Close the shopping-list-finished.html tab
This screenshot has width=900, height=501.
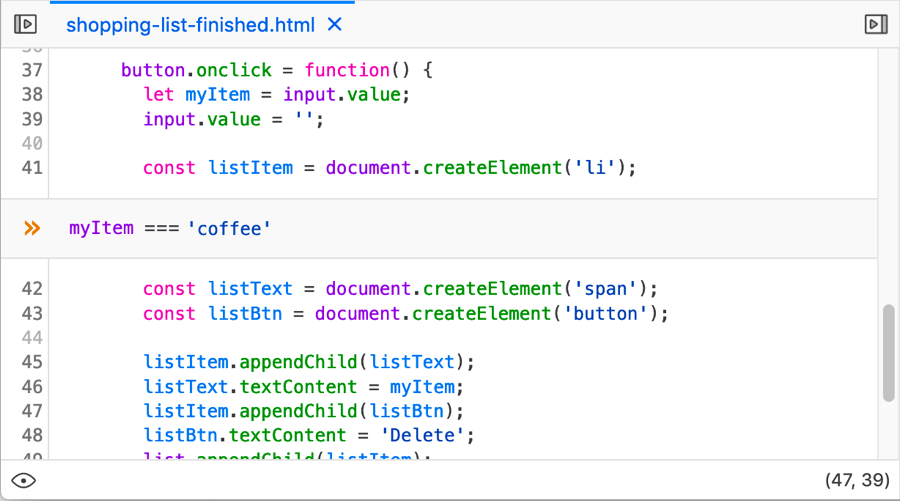pos(335,24)
